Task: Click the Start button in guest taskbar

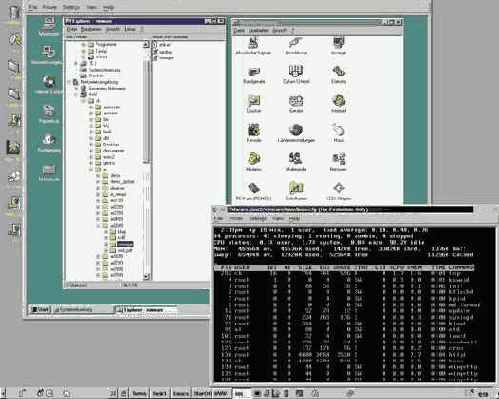Action: (40, 309)
